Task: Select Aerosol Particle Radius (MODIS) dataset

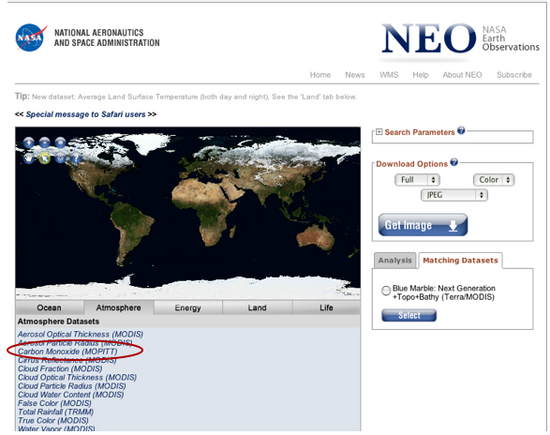Action: click(75, 342)
